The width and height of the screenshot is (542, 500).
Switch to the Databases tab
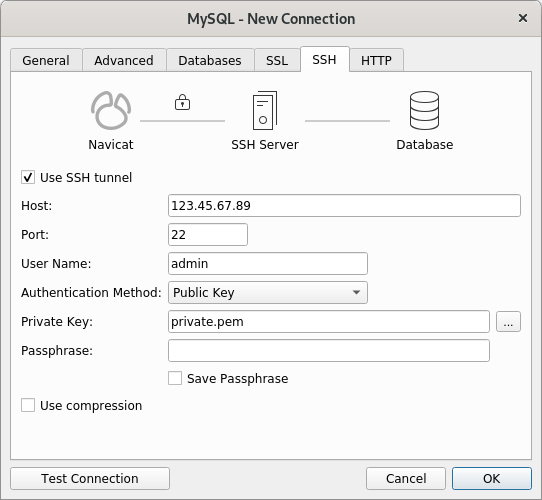pos(210,61)
